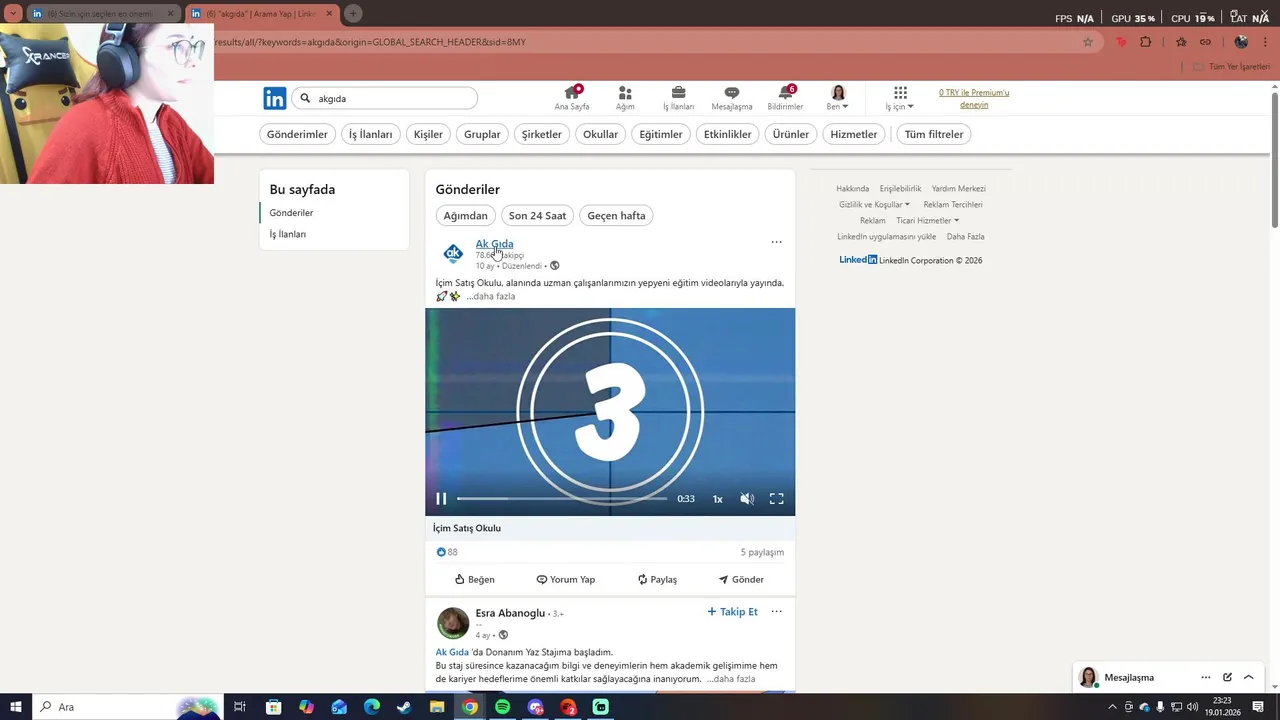Open the Ak Gıda post options menu

coord(776,242)
